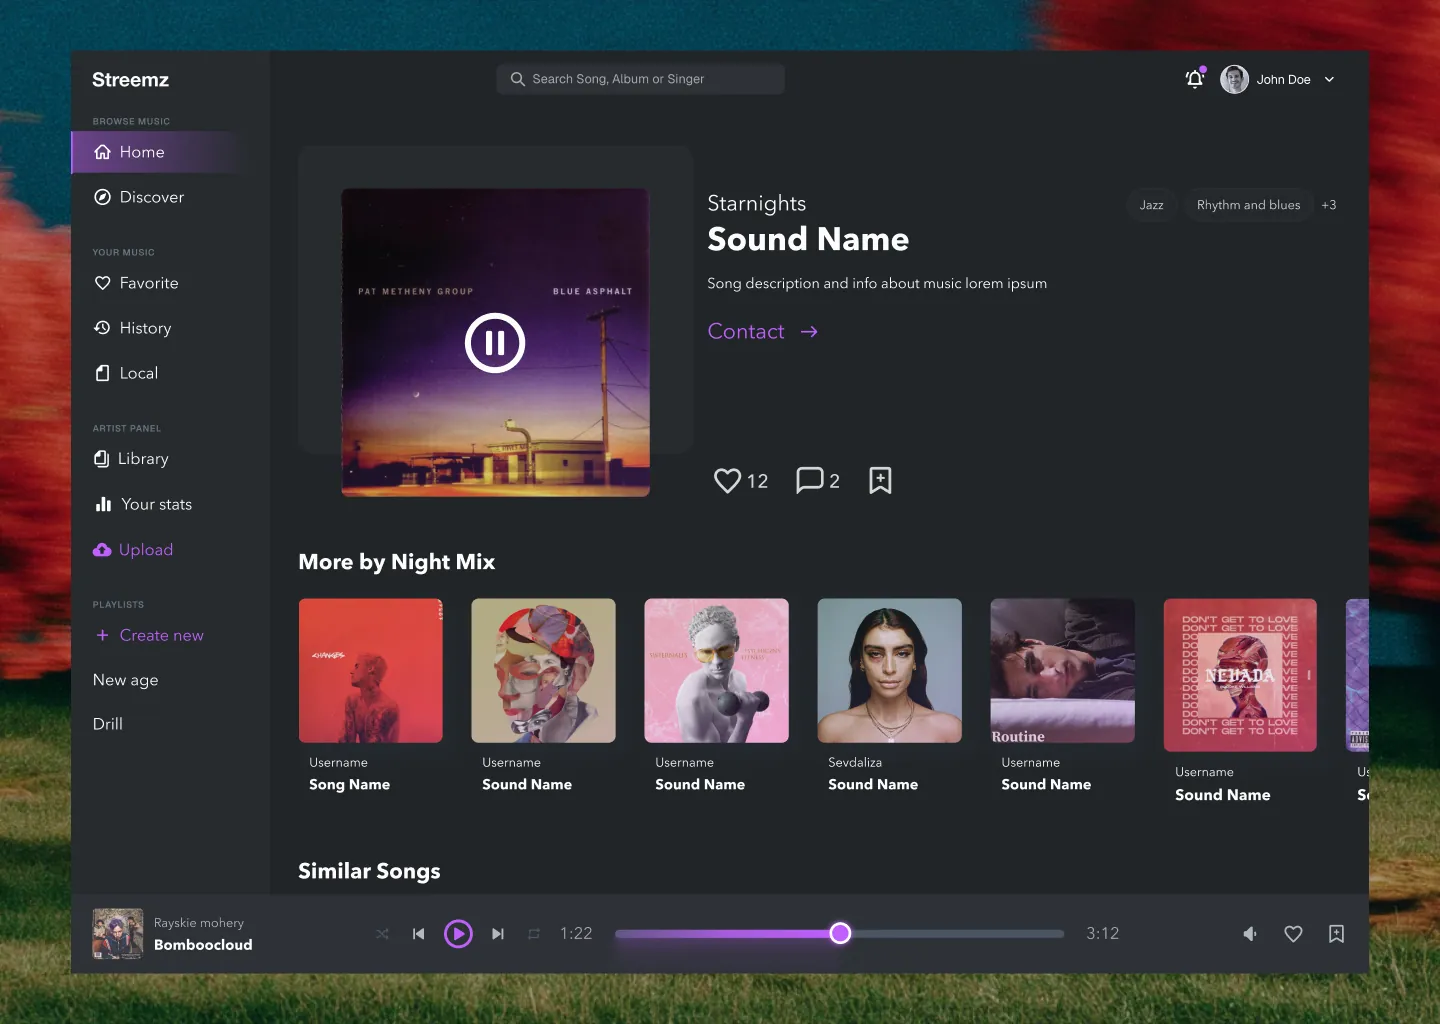
Task: Open the collage face album cover
Action: click(544, 671)
